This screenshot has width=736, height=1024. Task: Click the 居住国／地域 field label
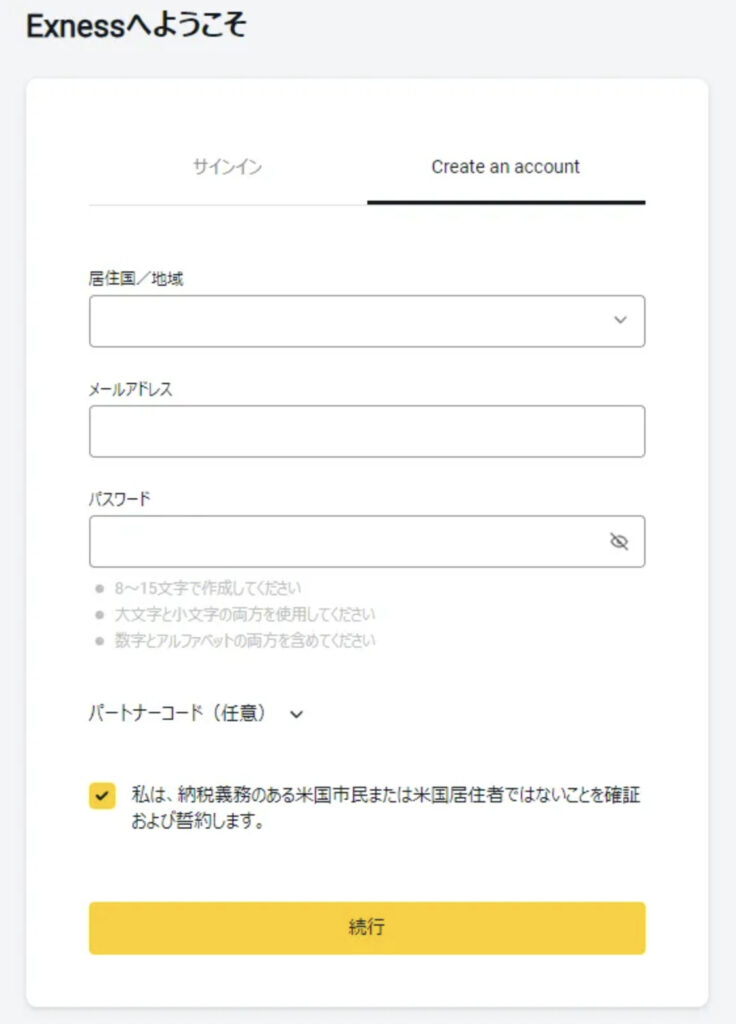[x=136, y=279]
